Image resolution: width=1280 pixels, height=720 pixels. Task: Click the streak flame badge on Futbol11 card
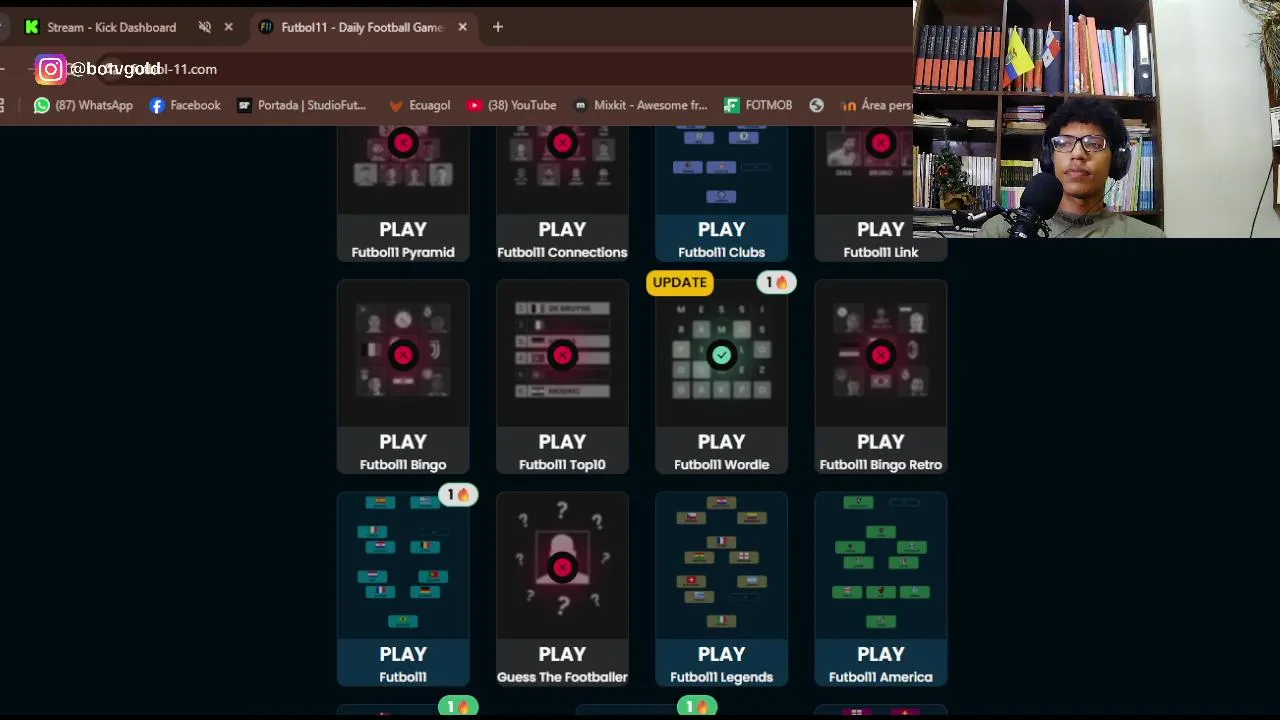click(458, 494)
